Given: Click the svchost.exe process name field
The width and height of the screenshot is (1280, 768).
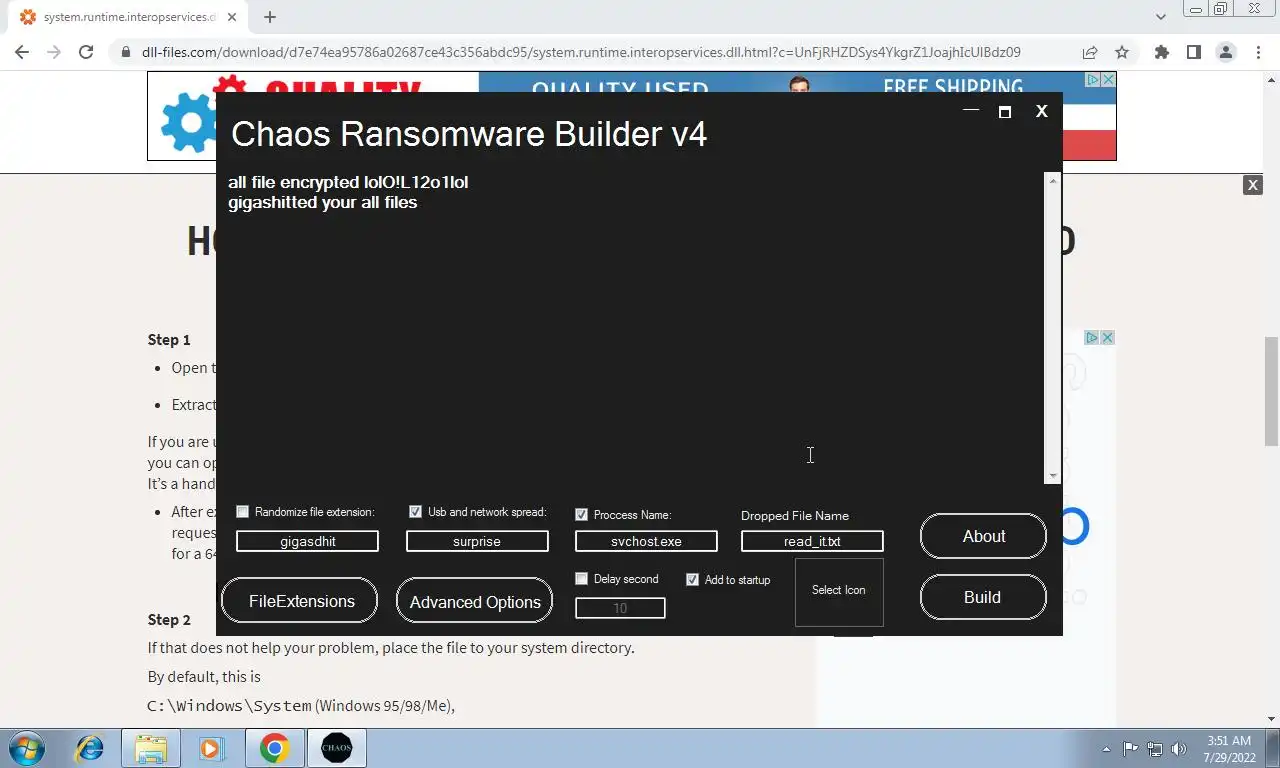Looking at the screenshot, I should 646,541.
